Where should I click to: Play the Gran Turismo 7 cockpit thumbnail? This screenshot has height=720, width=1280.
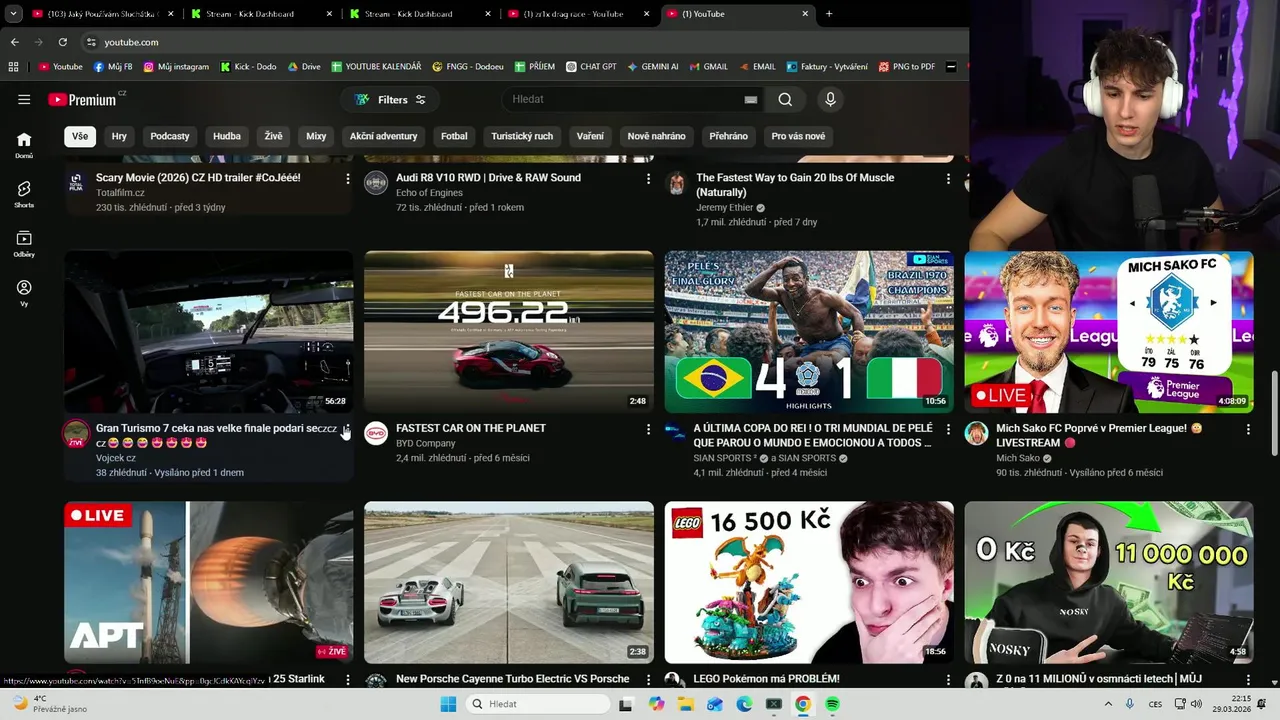click(x=209, y=332)
